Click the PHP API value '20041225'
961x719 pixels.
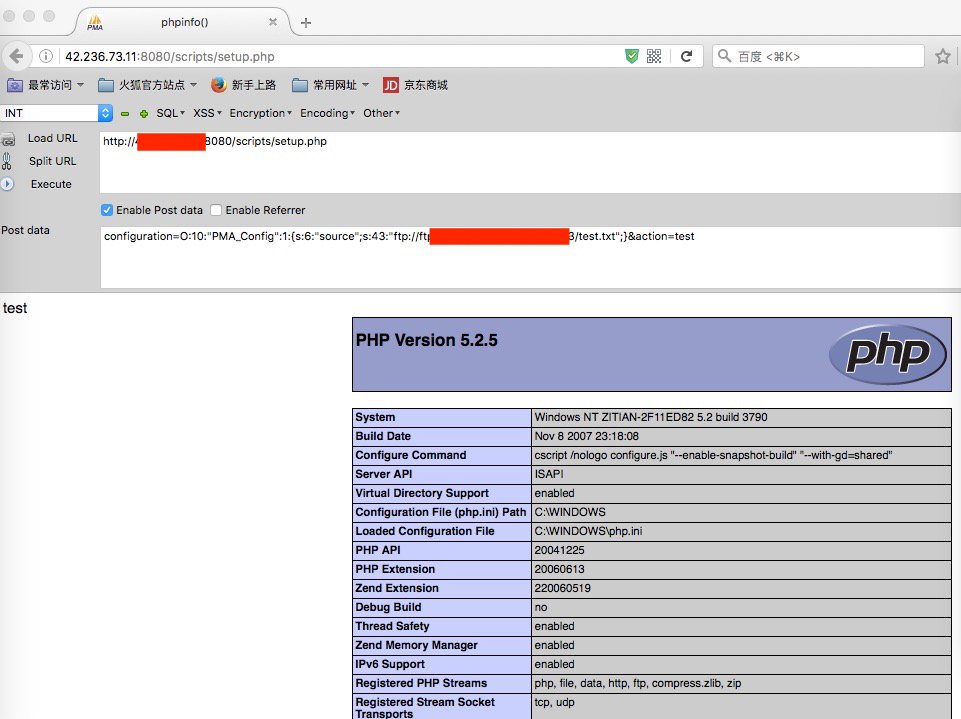[560, 550]
